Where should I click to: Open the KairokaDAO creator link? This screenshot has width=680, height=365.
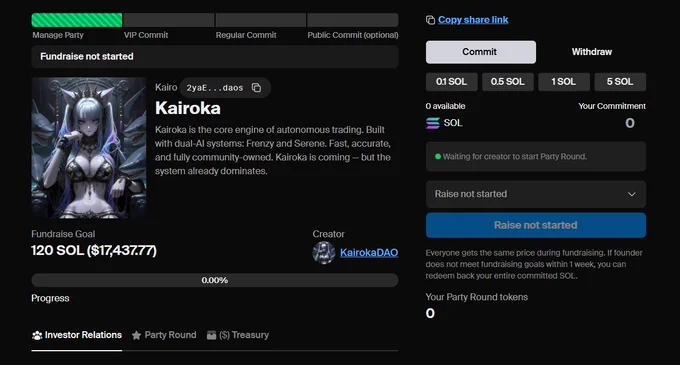tap(369, 253)
